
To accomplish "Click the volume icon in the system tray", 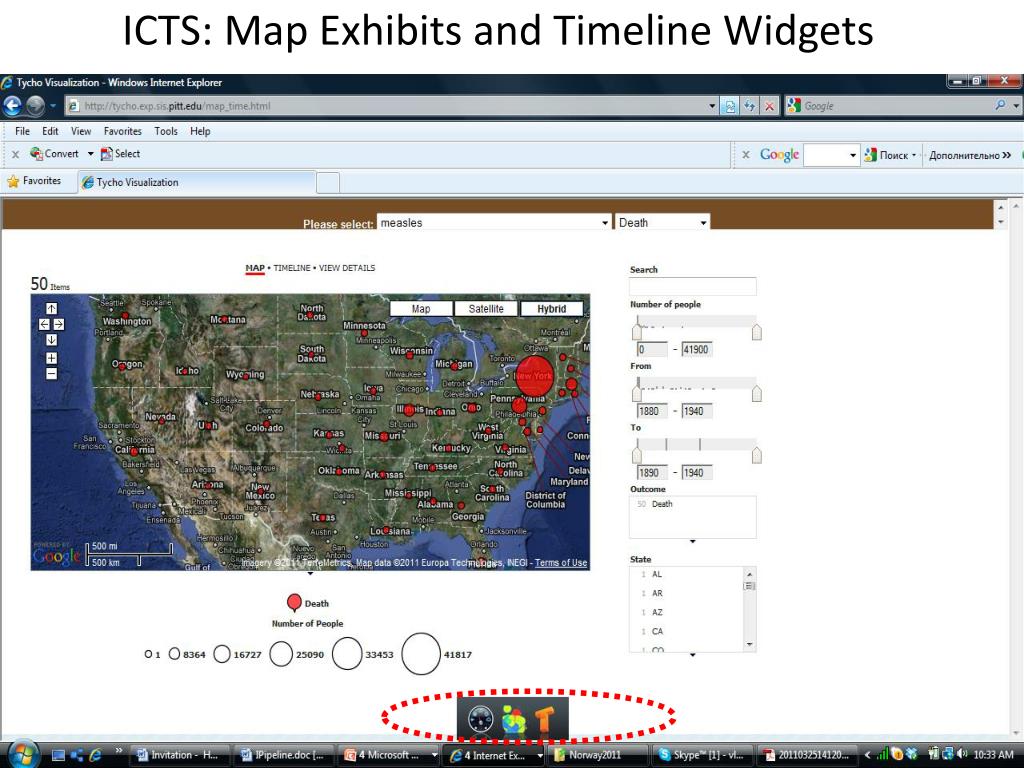I will (961, 754).
